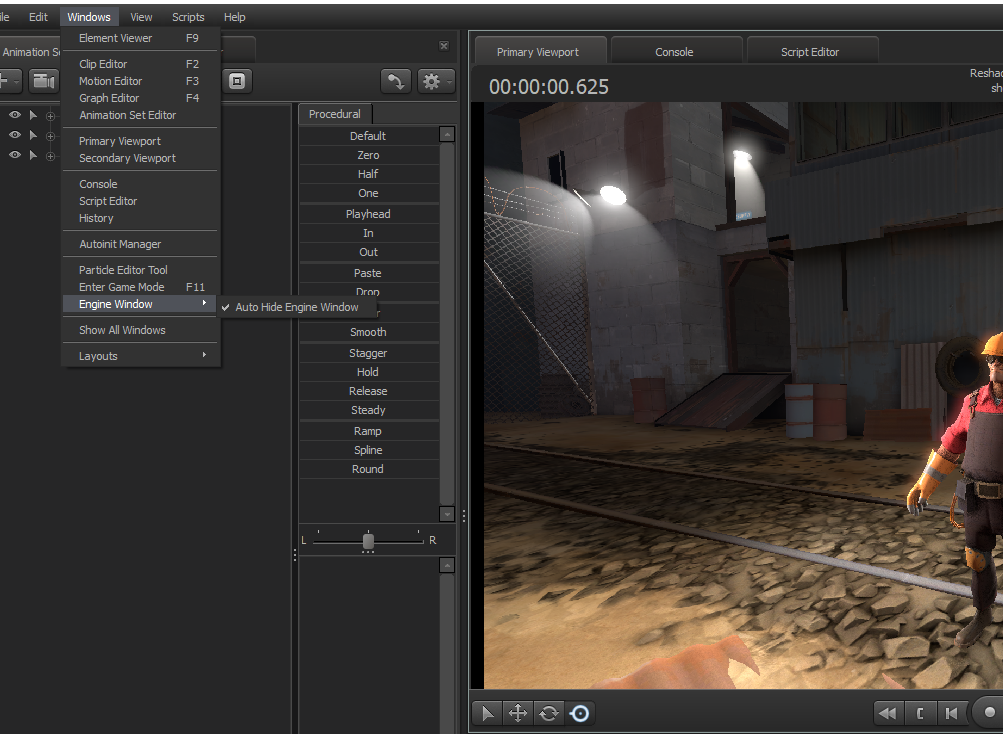The width and height of the screenshot is (1003, 734).
Task: Click the presets list scroll-up arrow
Action: point(447,134)
